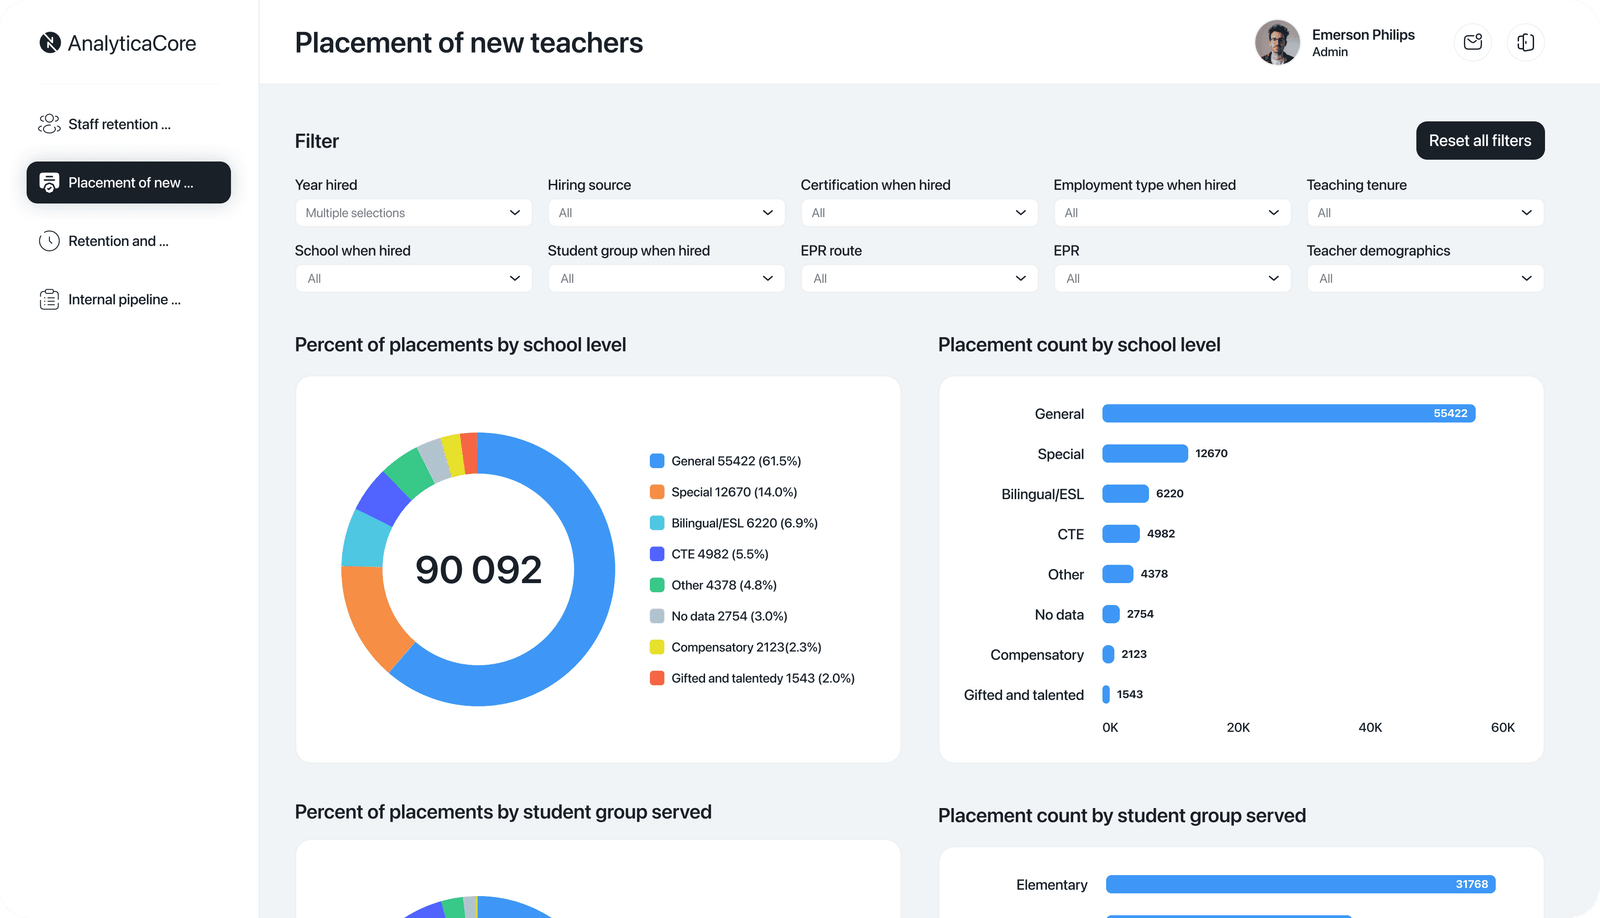Expand Certification when hired dropdown
1600x918 pixels.
(x=919, y=213)
